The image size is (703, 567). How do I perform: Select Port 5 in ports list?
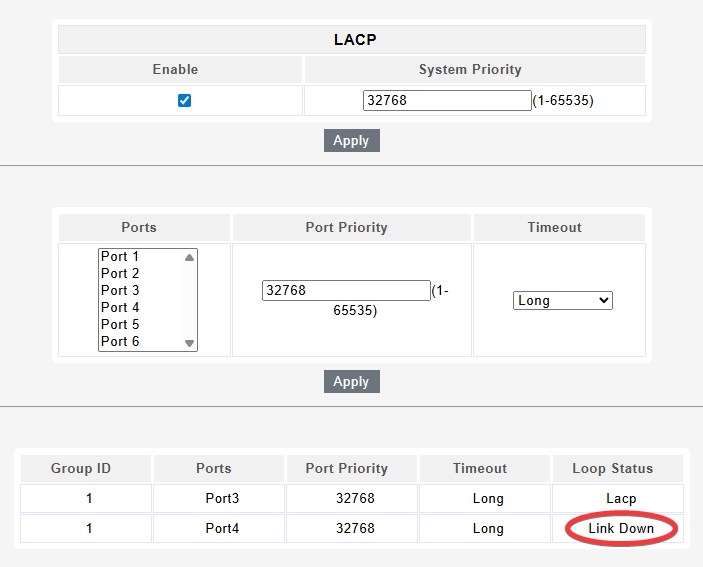click(120, 324)
